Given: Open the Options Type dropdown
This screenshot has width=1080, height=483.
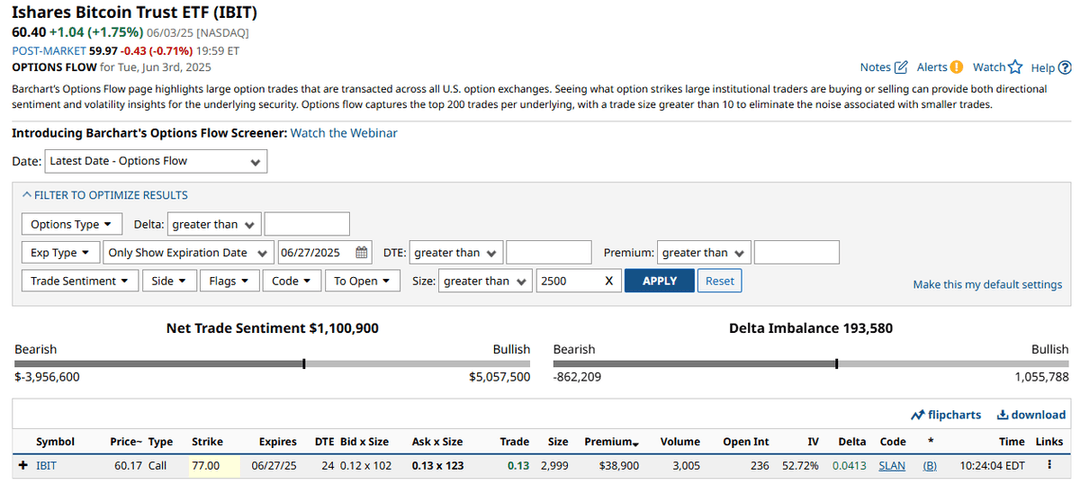Looking at the screenshot, I should point(72,224).
